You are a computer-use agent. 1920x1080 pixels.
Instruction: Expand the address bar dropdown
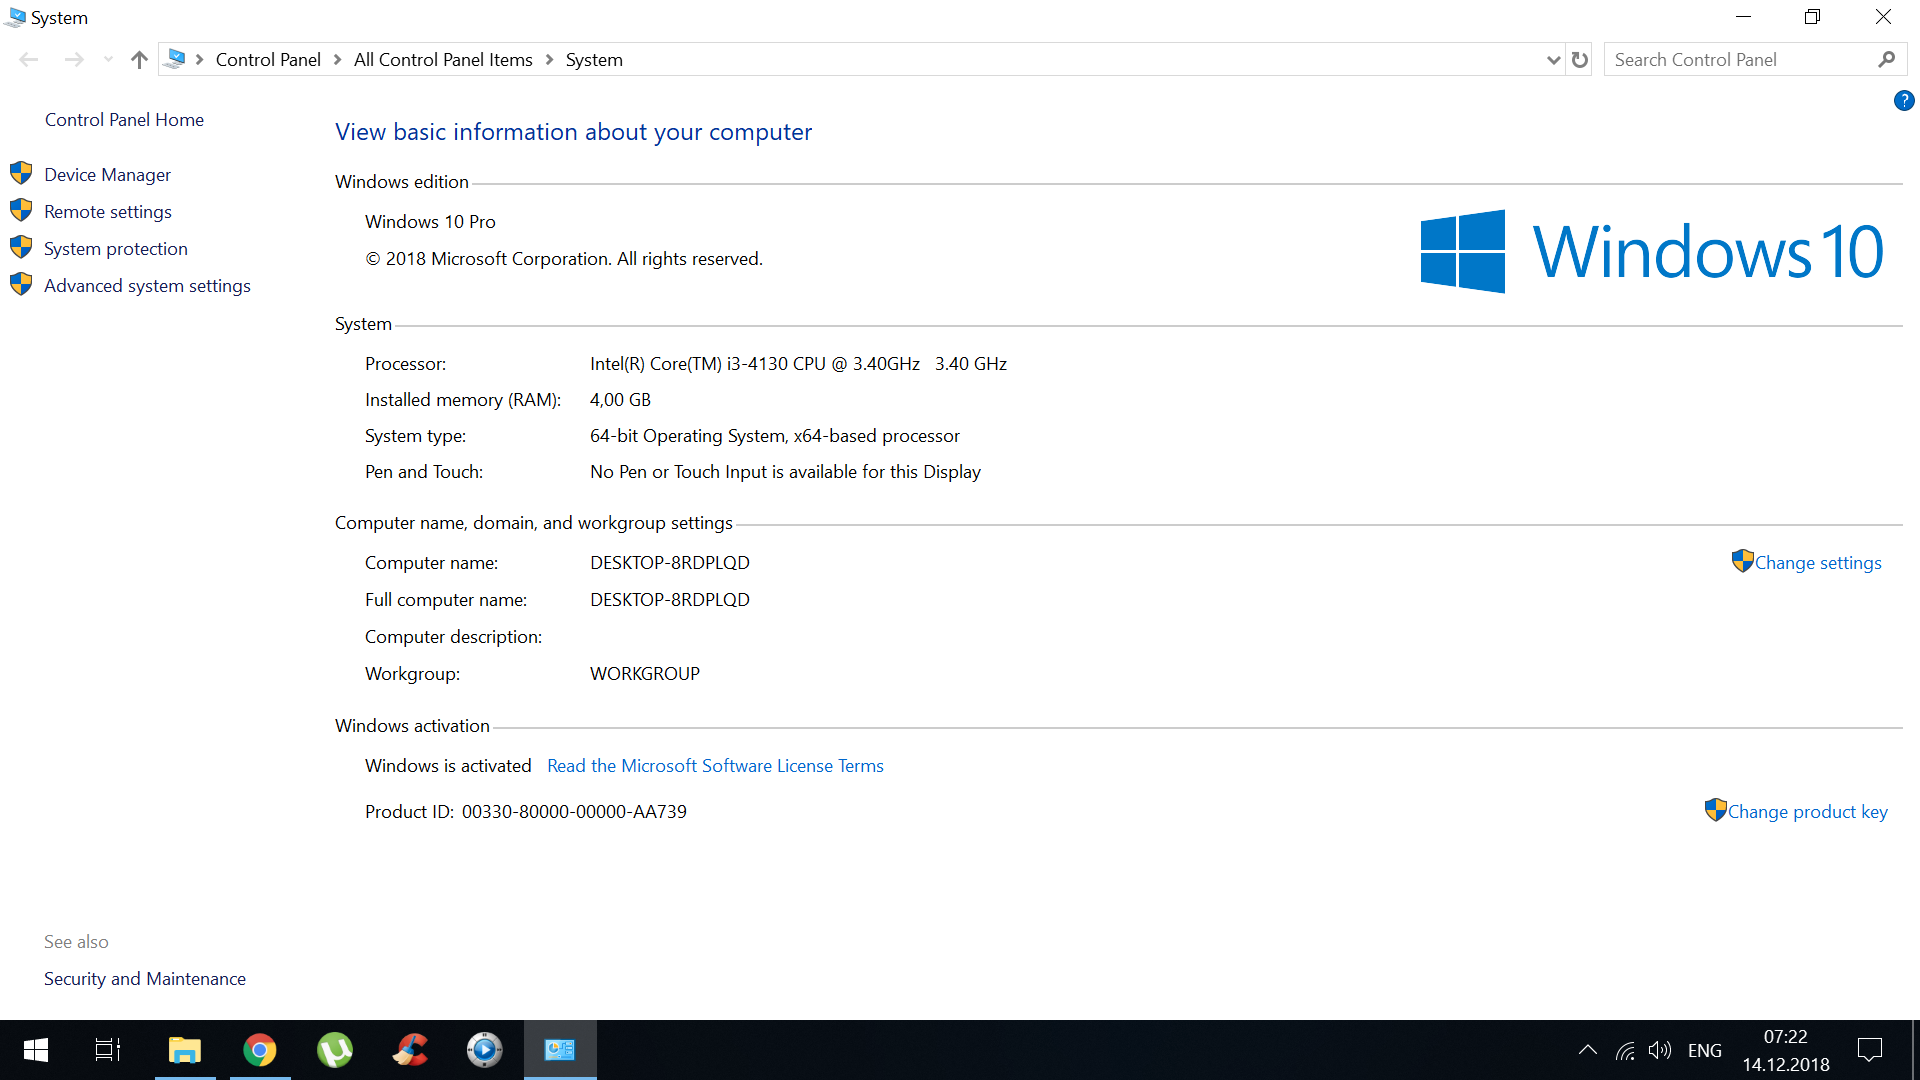pos(1553,59)
